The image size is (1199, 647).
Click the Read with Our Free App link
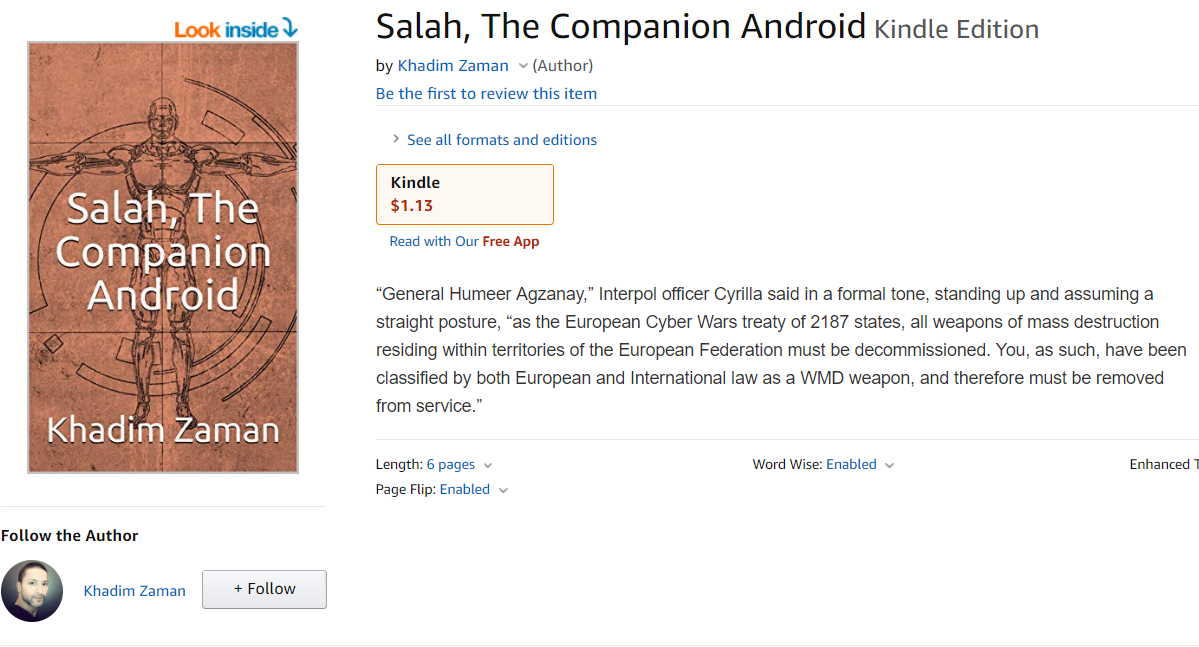pyautogui.click(x=465, y=241)
